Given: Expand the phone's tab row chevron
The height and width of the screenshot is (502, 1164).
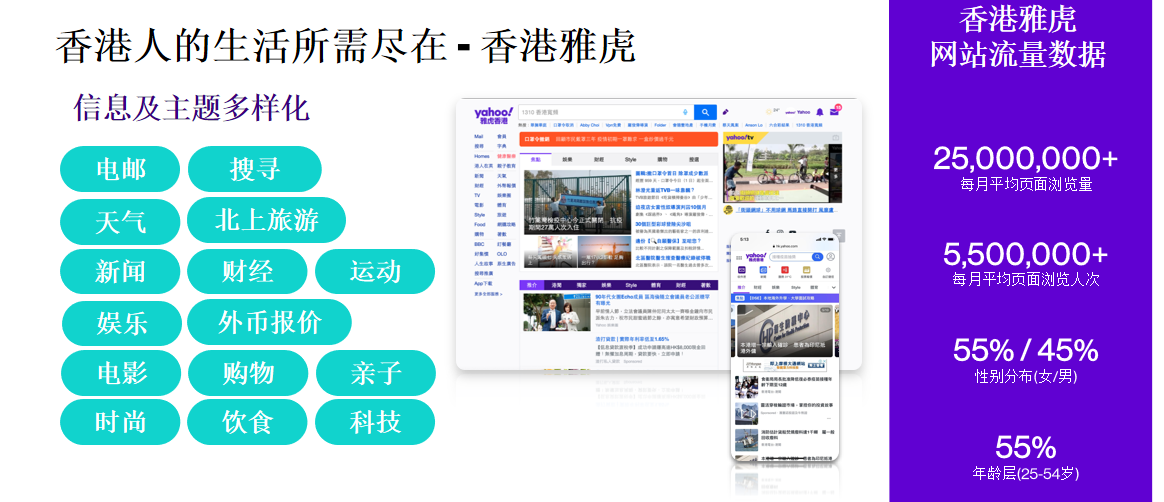Looking at the screenshot, I should (x=834, y=287).
